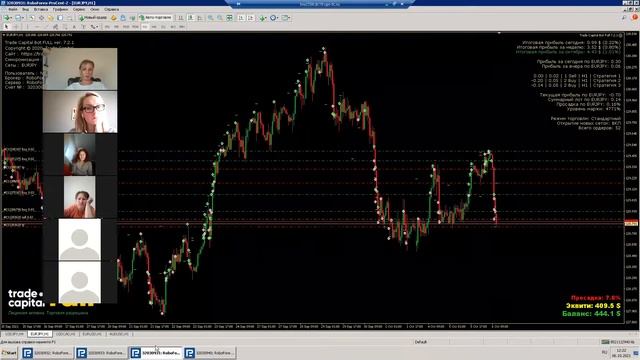Viewport: 640px width, 360px height.
Task: Switch timeframe to H4
Action: pos(154,27)
